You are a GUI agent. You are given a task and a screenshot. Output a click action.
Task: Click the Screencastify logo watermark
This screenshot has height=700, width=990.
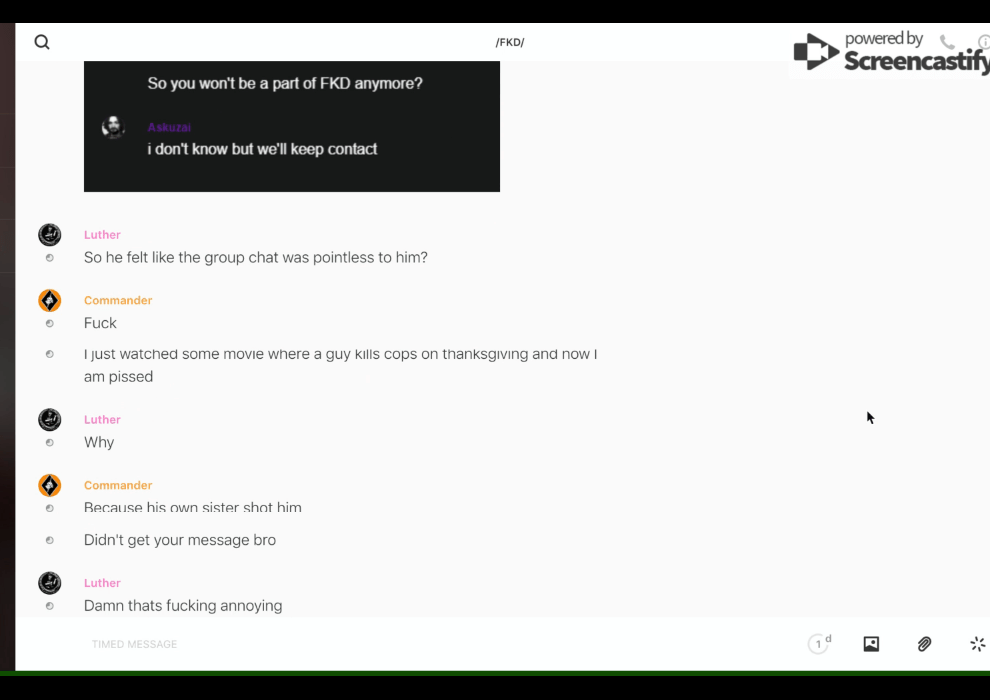click(890, 53)
